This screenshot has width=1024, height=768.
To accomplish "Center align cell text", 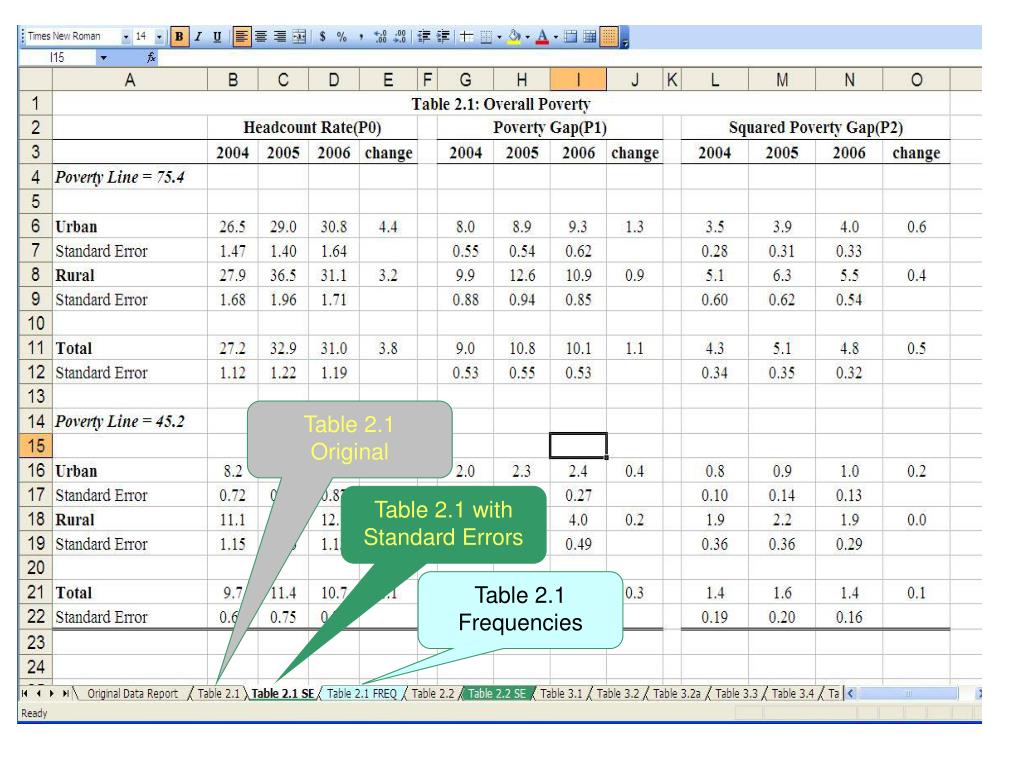I will [x=261, y=37].
